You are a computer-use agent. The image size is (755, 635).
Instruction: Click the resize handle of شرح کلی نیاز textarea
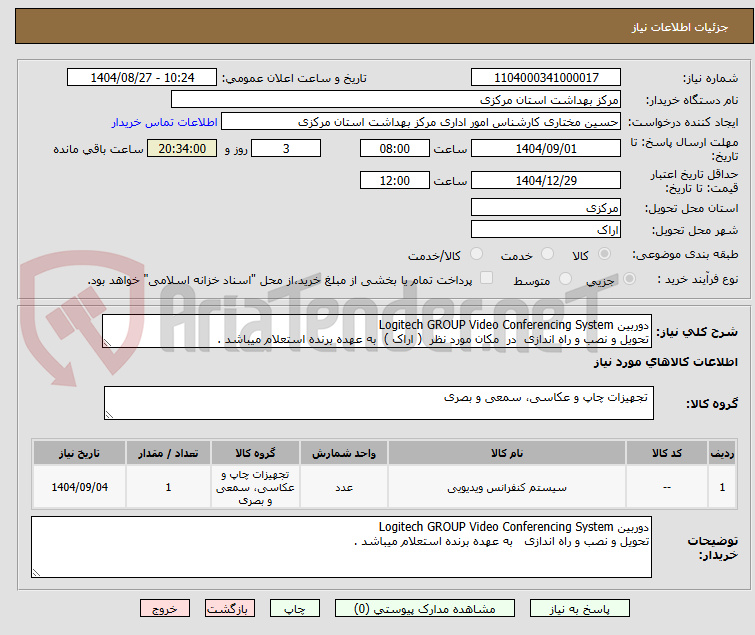[x=107, y=343]
